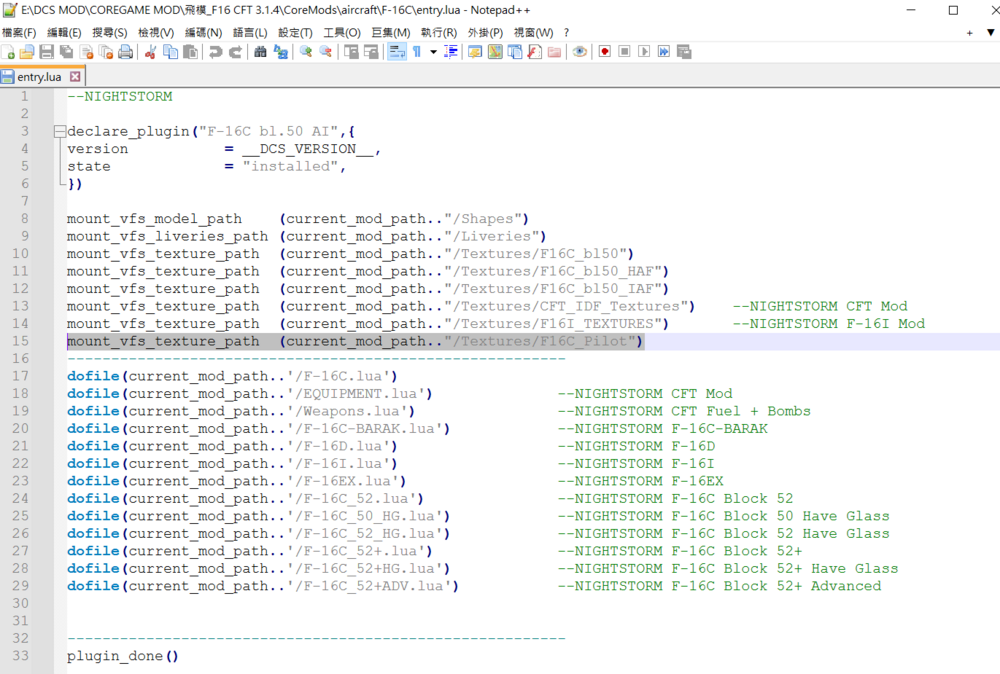1000x674 pixels.
Task: Open the 巨集(M) macro menu
Action: [391, 33]
